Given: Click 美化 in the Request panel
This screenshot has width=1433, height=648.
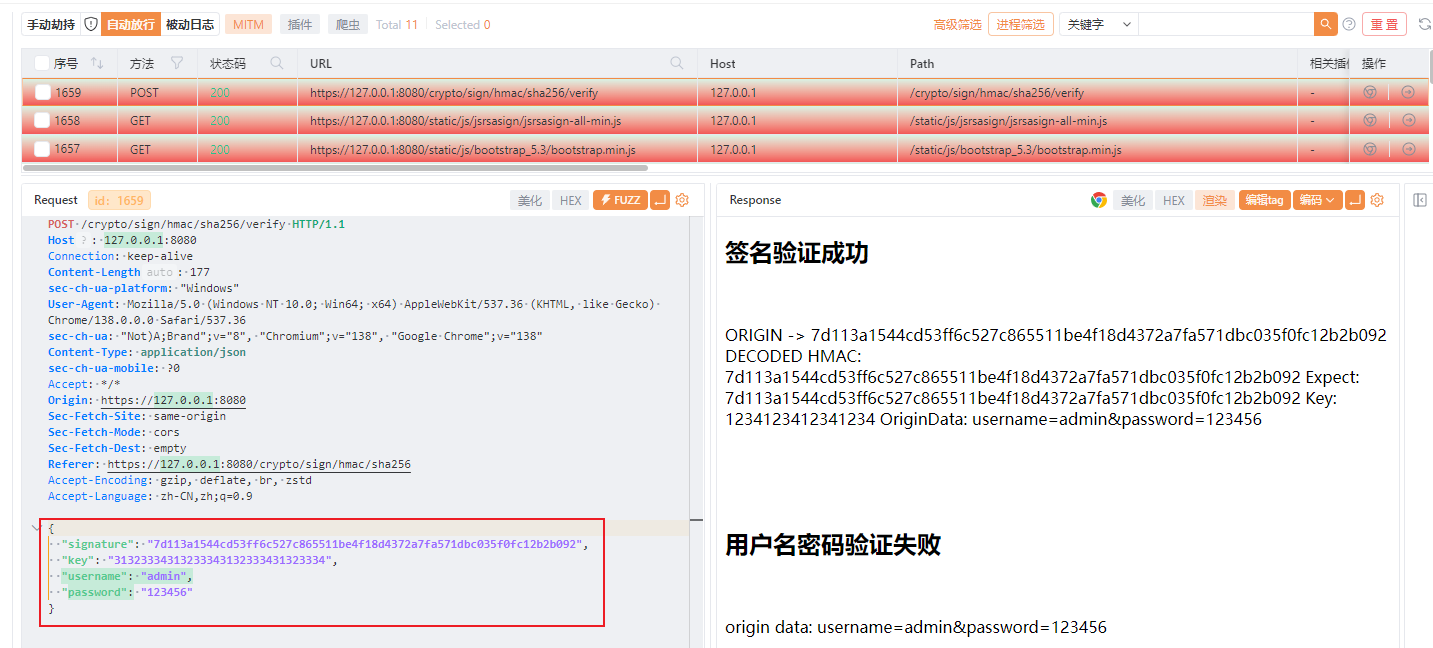Looking at the screenshot, I should pyautogui.click(x=530, y=200).
